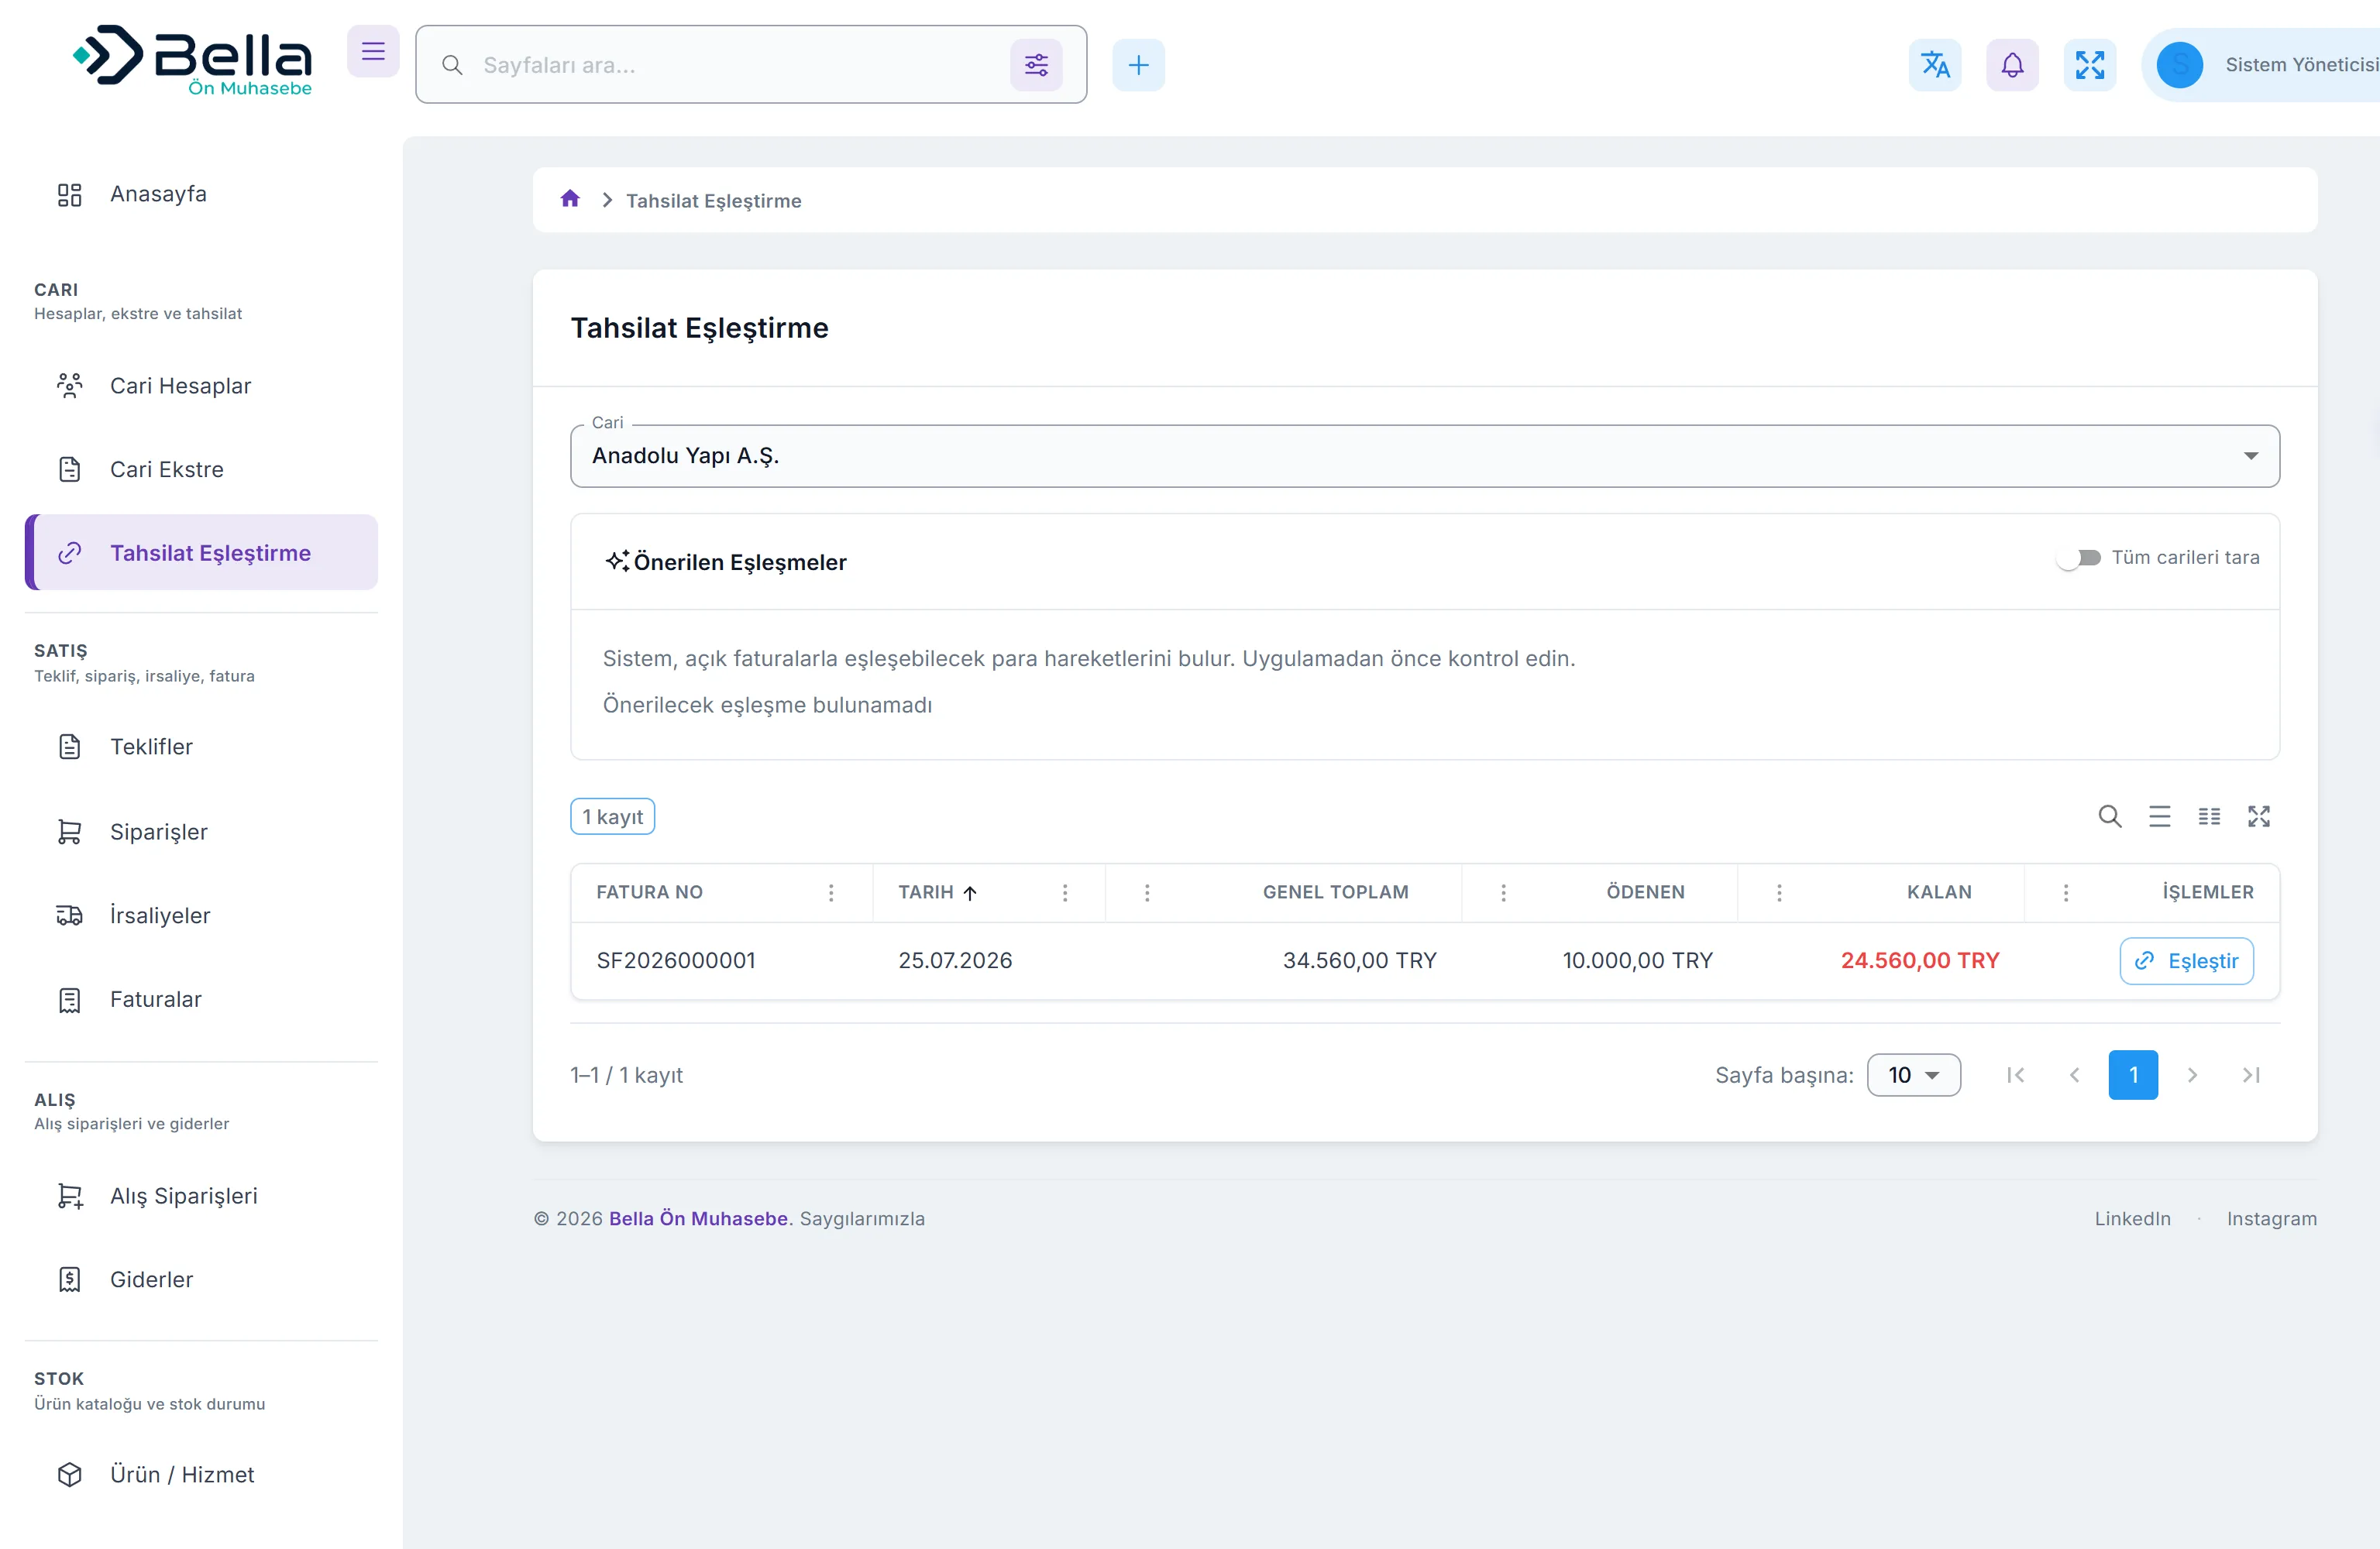The image size is (2380, 1549).
Task: Click the Sistem Yöneticisi user avatar
Action: coord(2179,65)
